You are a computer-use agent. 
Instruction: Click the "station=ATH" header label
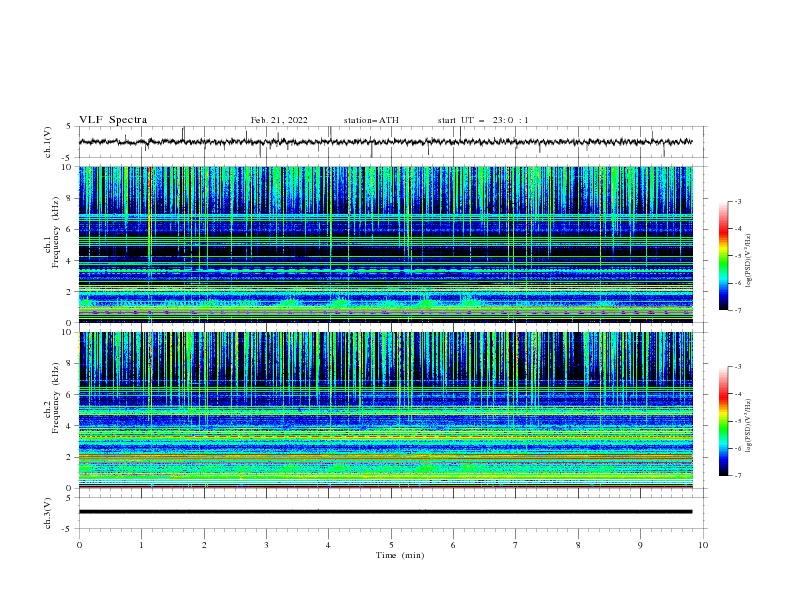(371, 120)
